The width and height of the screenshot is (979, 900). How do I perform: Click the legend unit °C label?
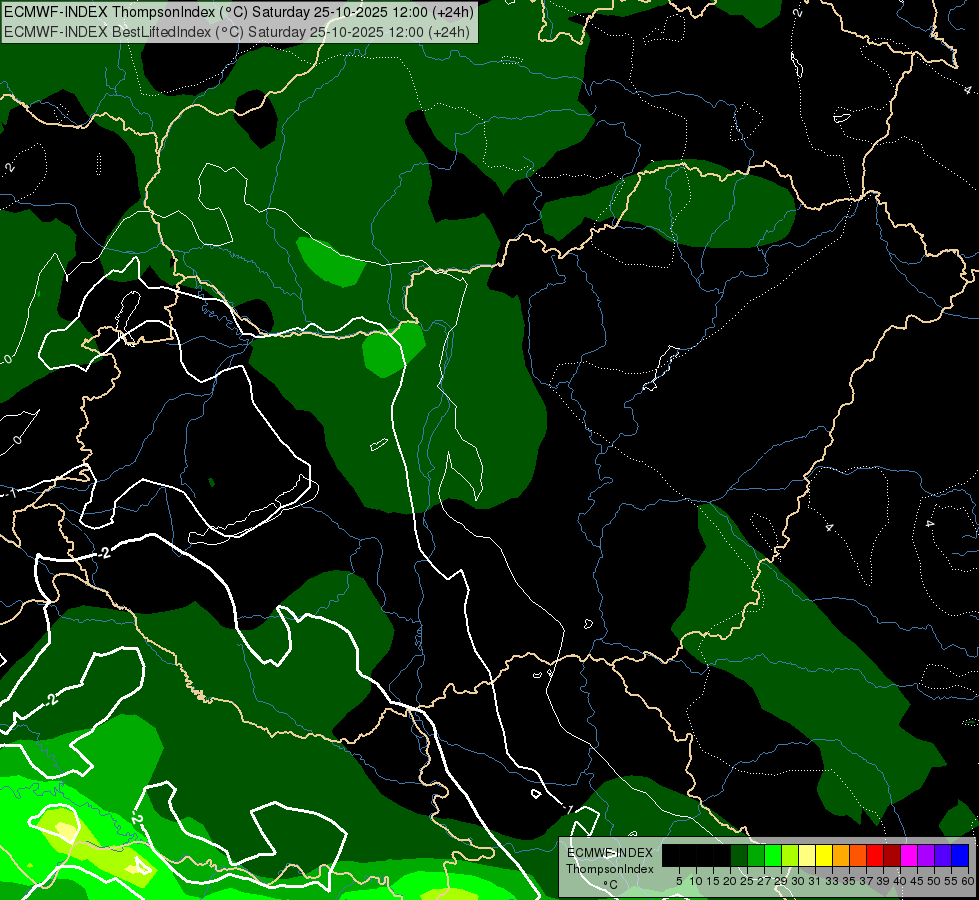[611, 885]
